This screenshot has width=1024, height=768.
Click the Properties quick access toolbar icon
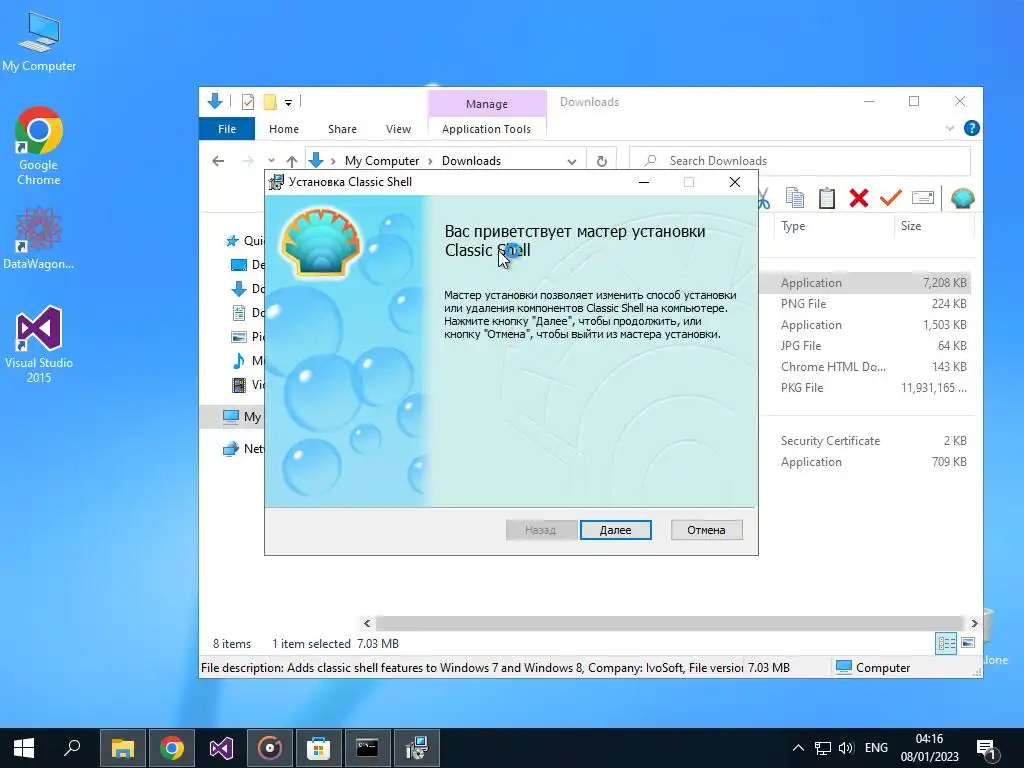(248, 101)
